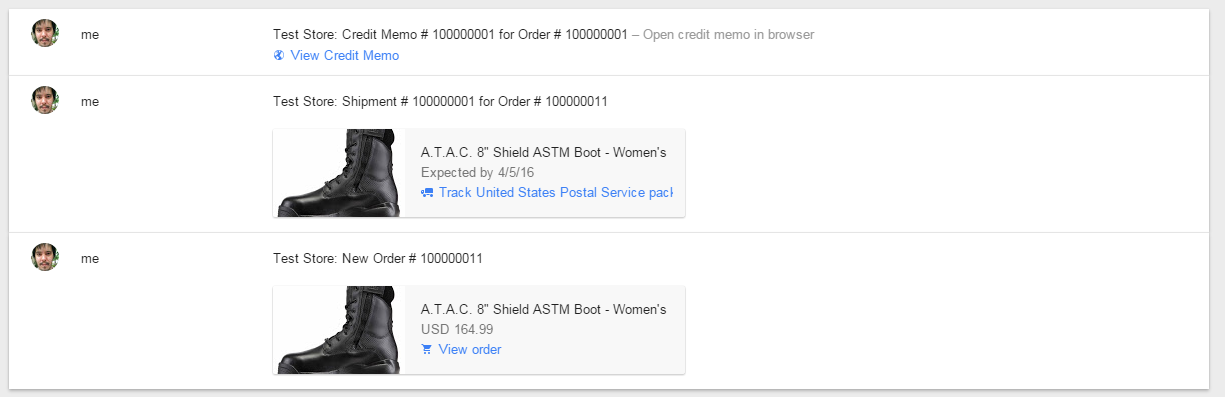Open the New Order # 100000011 email subject
Image resolution: width=1225 pixels, height=397 pixels.
(x=378, y=258)
